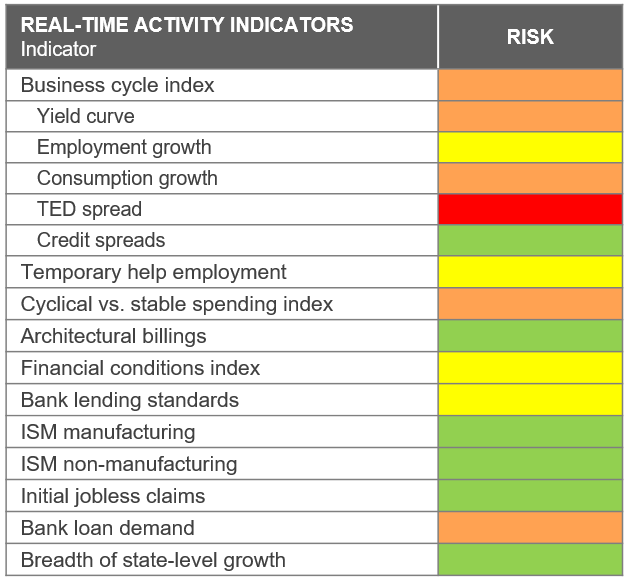Click the RISK column header

tap(530, 38)
